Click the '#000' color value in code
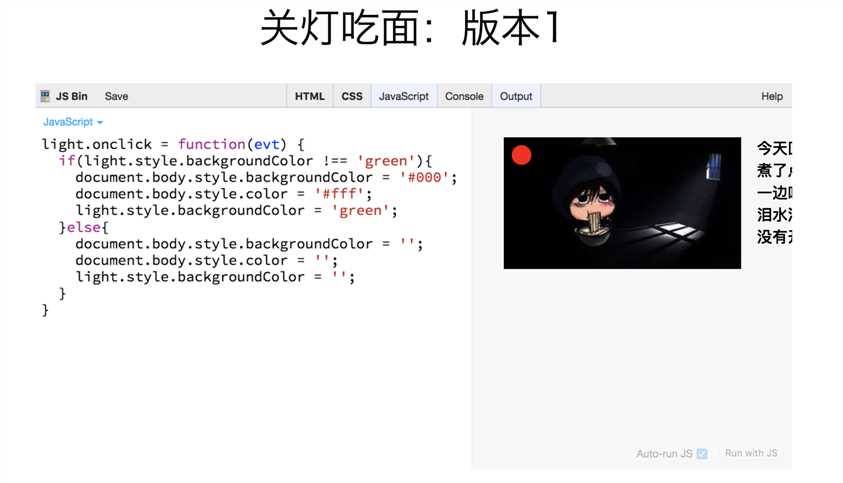This screenshot has height=483, width=843. point(424,177)
